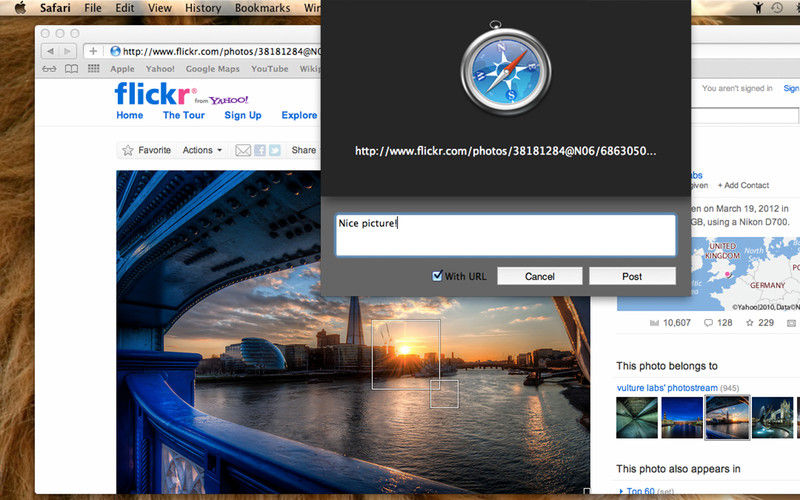Click the Share button on flickr toolbar
This screenshot has width=800, height=500.
tap(304, 150)
